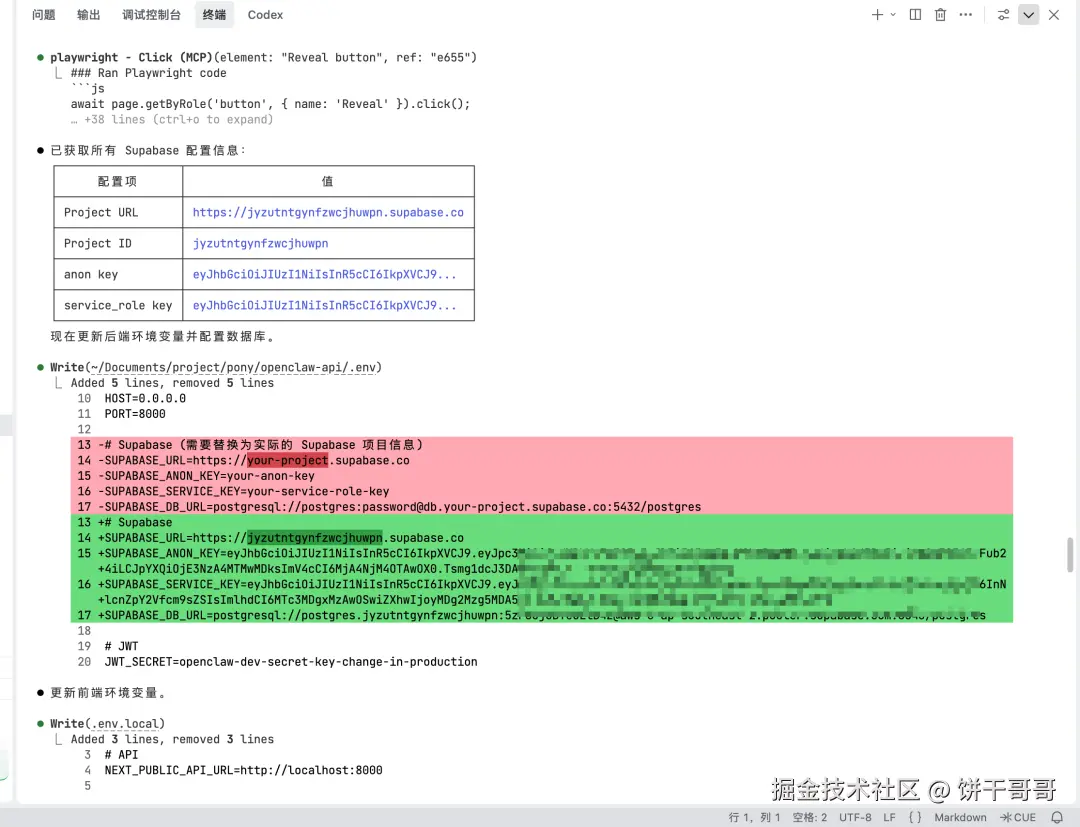Click the 'service_role key' table cell

[118, 305]
